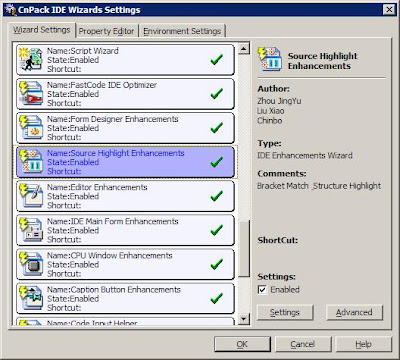
Task: Select the Name:Script Wizard row text
Action: pyautogui.click(x=83, y=51)
